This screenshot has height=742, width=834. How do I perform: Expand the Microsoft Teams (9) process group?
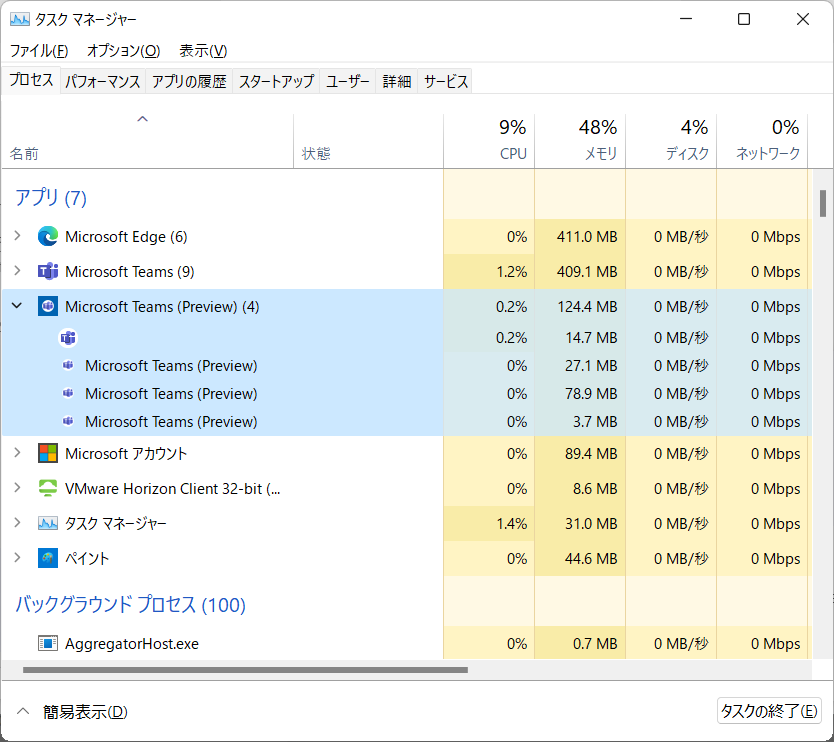click(17, 271)
